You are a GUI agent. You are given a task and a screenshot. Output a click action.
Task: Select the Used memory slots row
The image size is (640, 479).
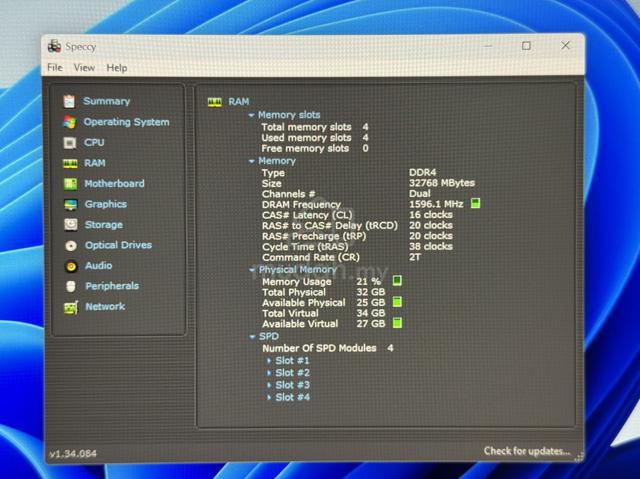click(315, 138)
